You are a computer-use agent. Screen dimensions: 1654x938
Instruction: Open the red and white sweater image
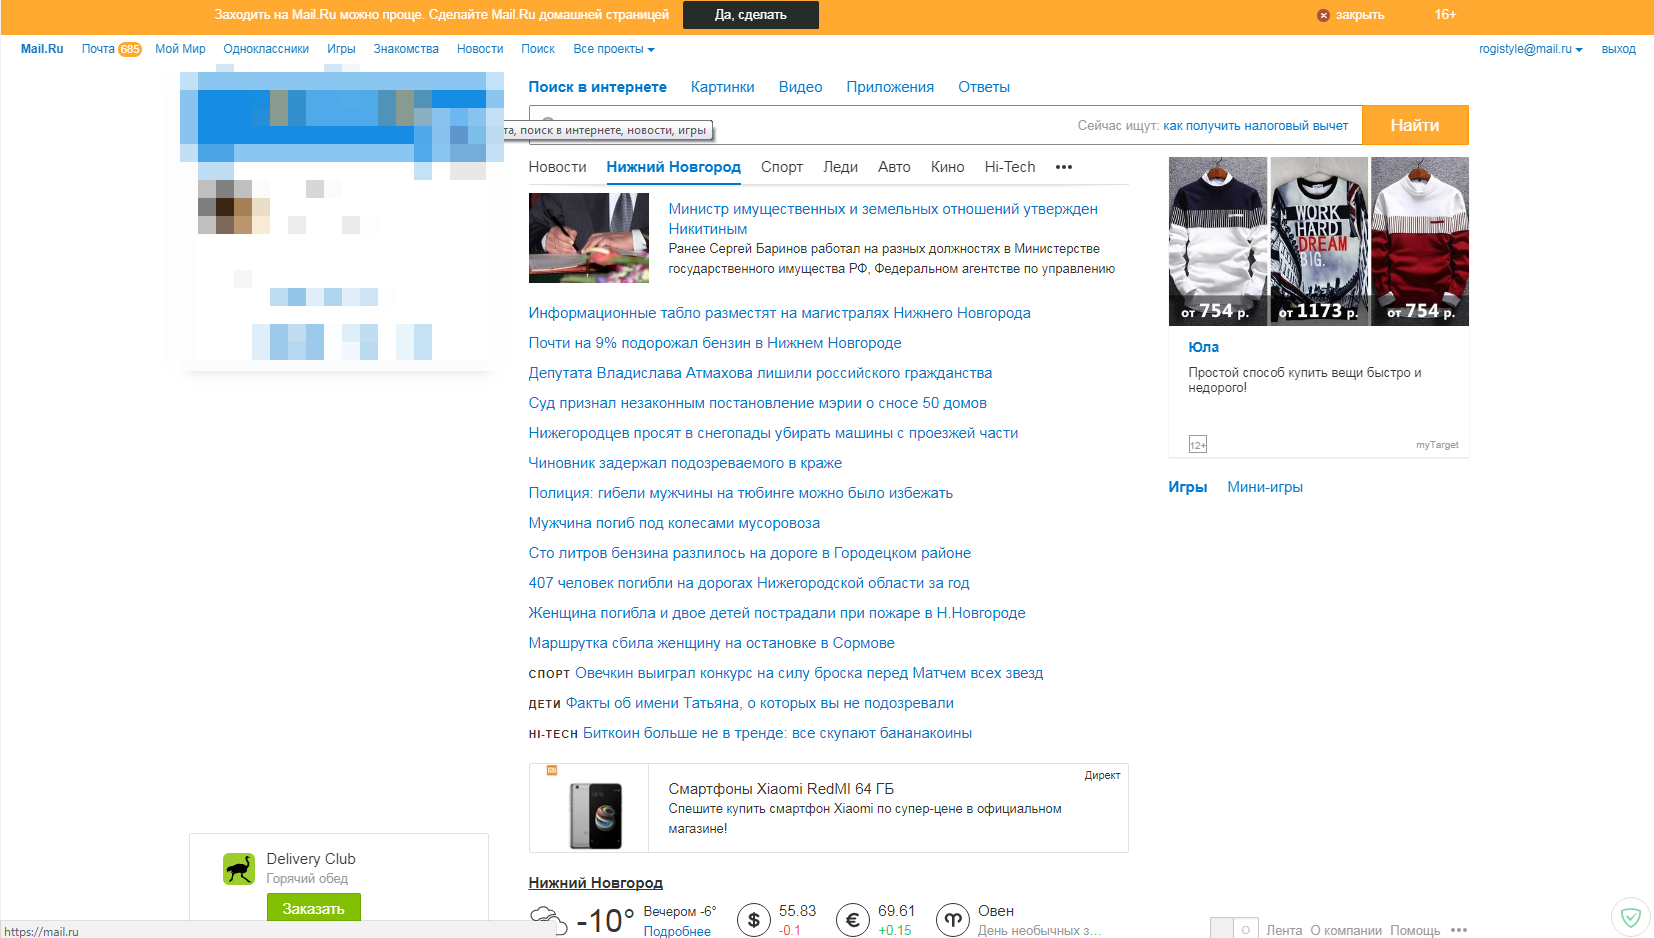(x=1420, y=241)
